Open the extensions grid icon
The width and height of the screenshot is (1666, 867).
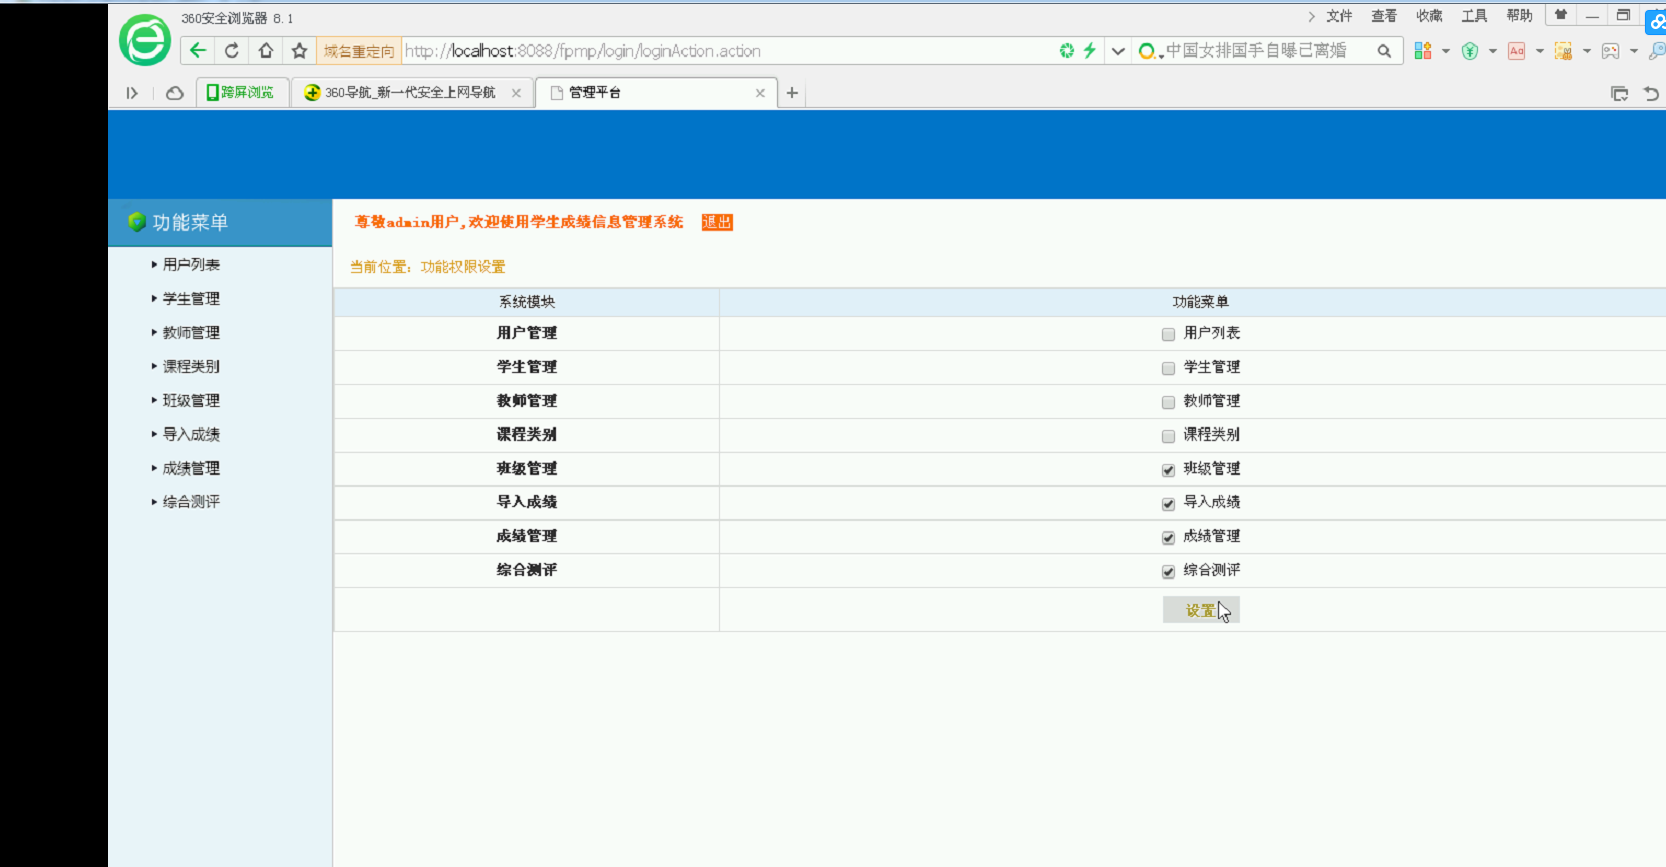tap(1423, 51)
